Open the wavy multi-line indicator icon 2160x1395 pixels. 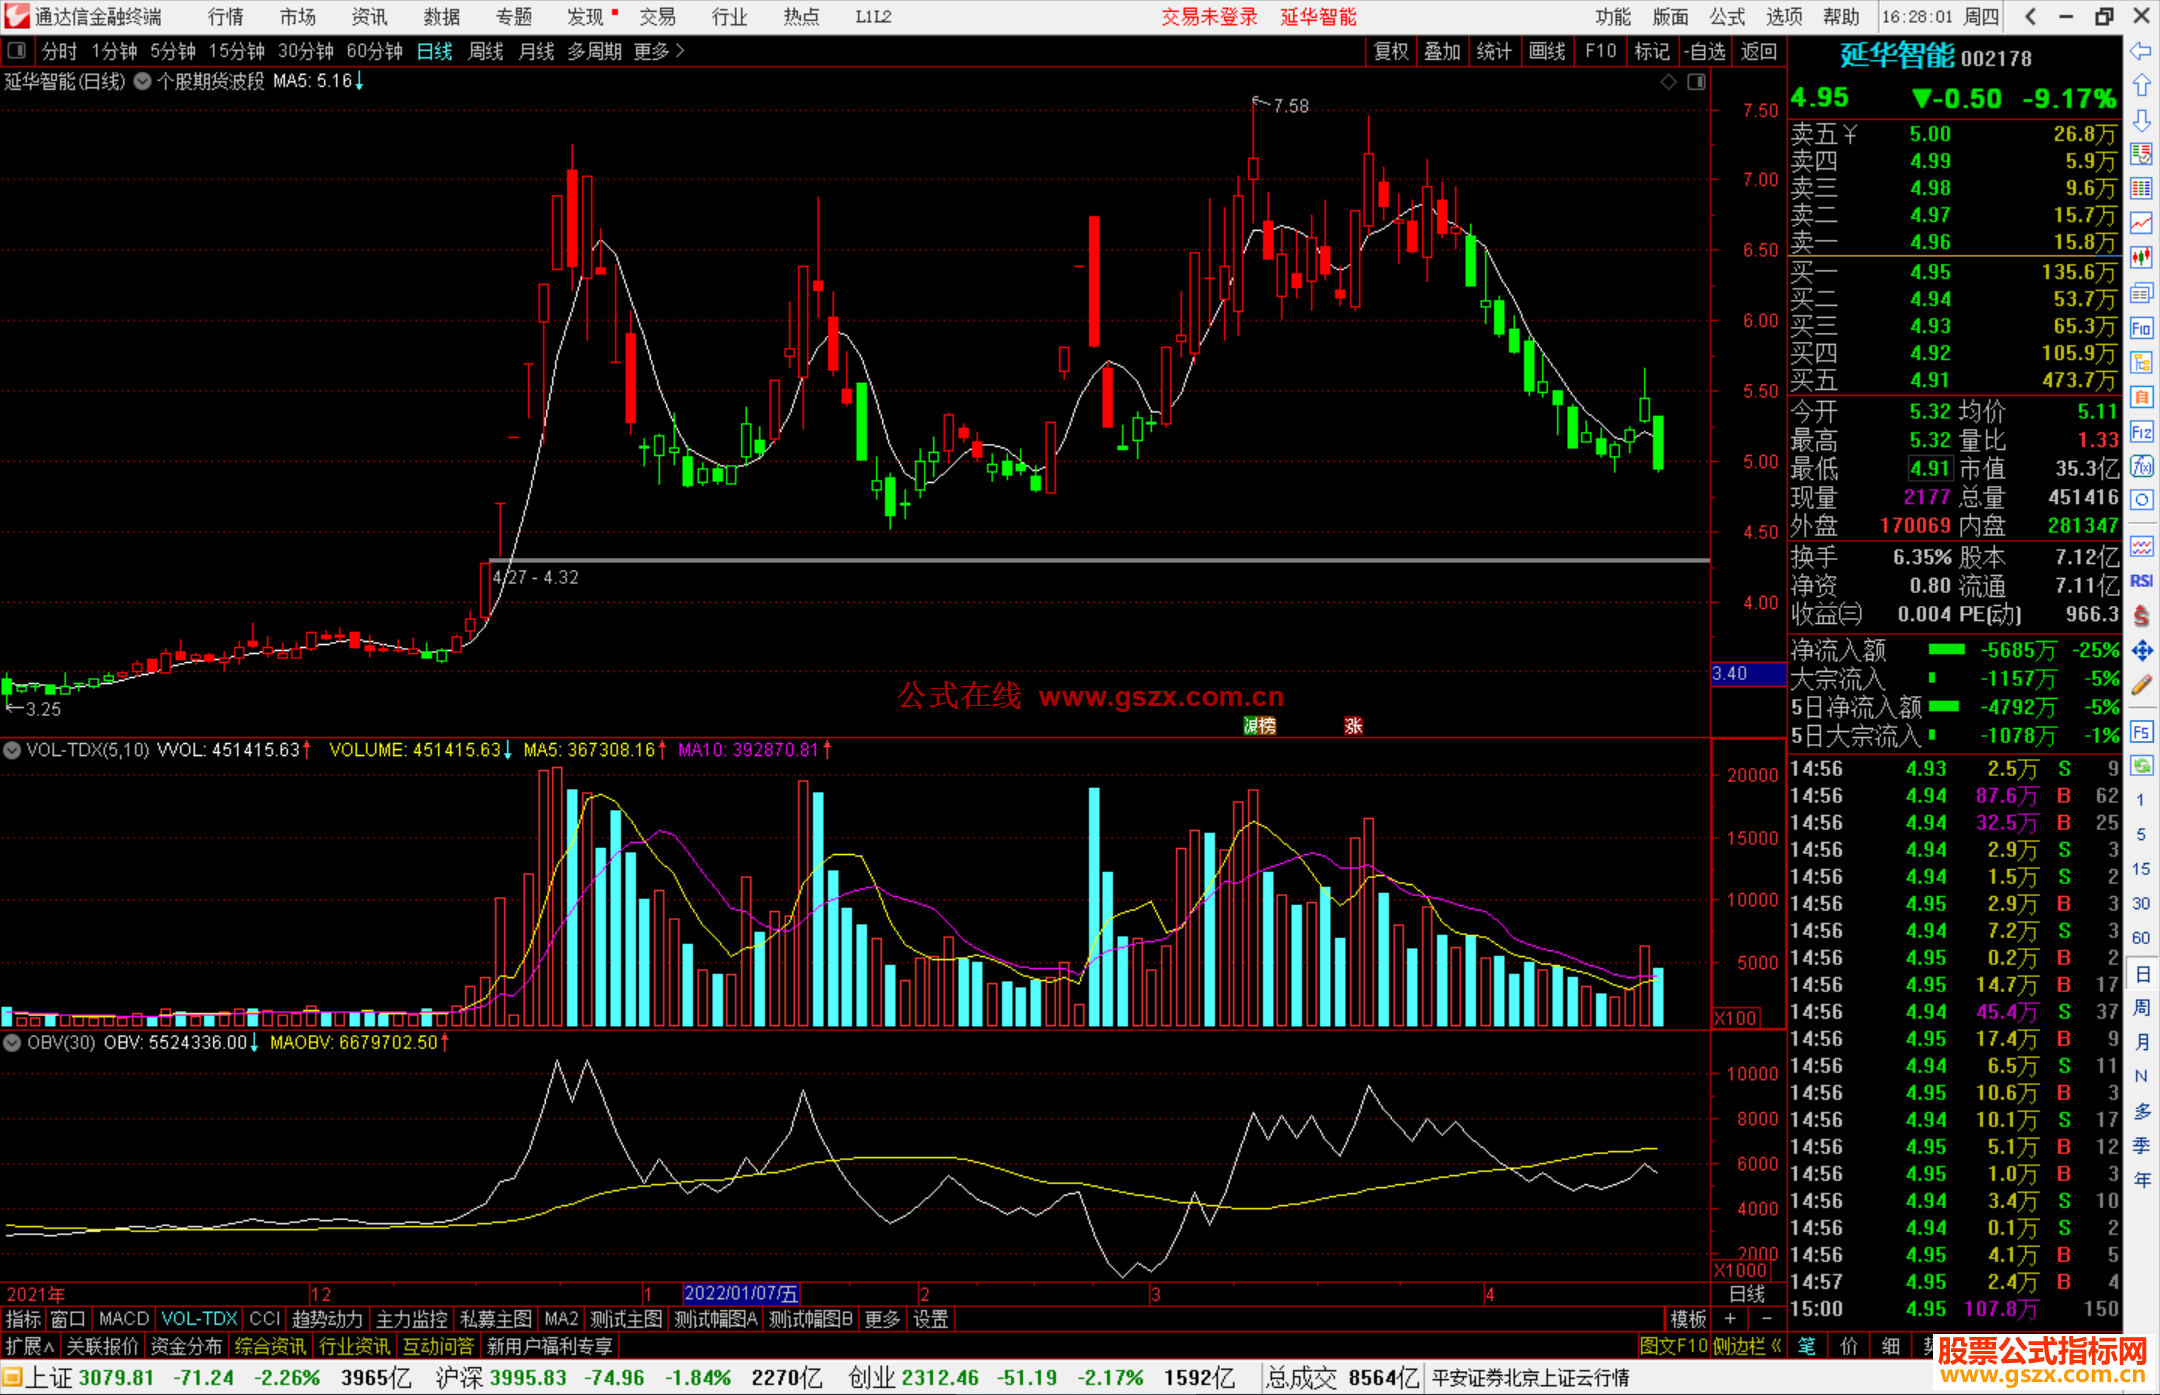tap(2141, 546)
